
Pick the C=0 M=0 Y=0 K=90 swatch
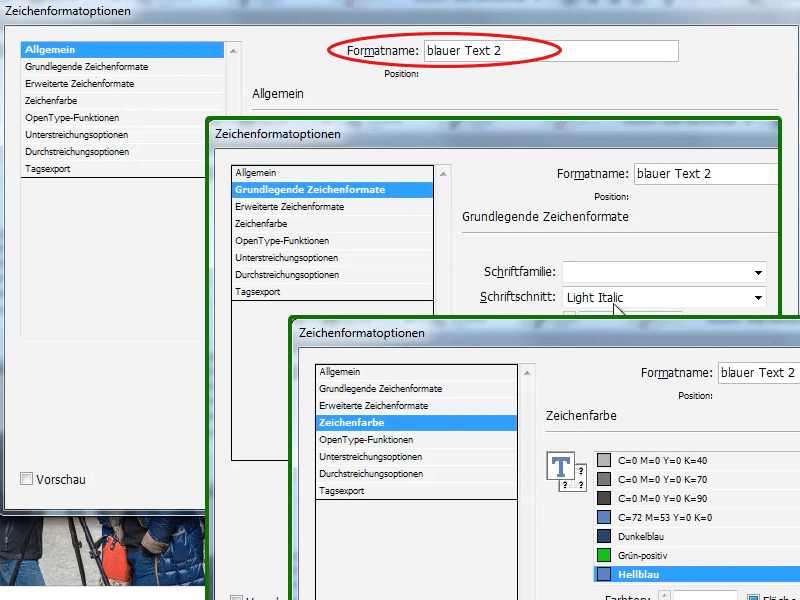pyautogui.click(x=697, y=498)
